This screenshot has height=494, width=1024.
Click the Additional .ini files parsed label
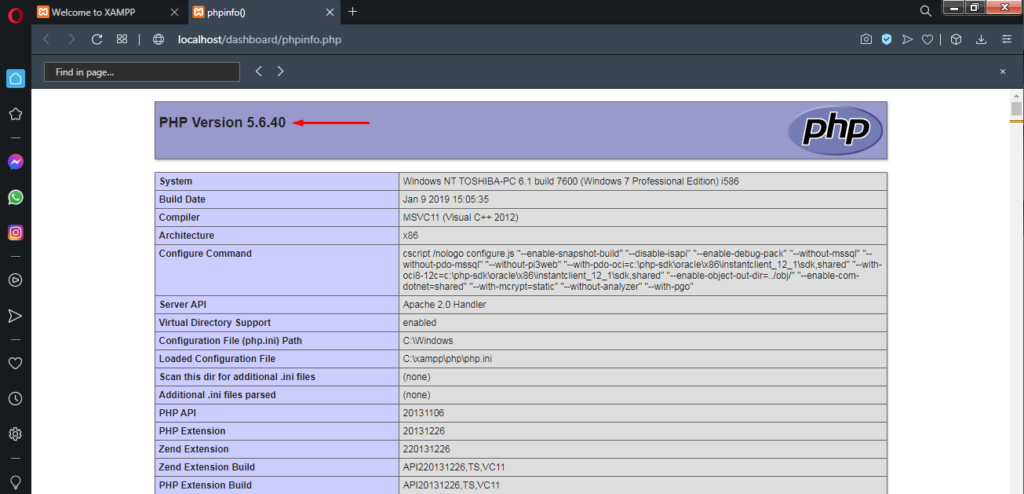coord(217,395)
